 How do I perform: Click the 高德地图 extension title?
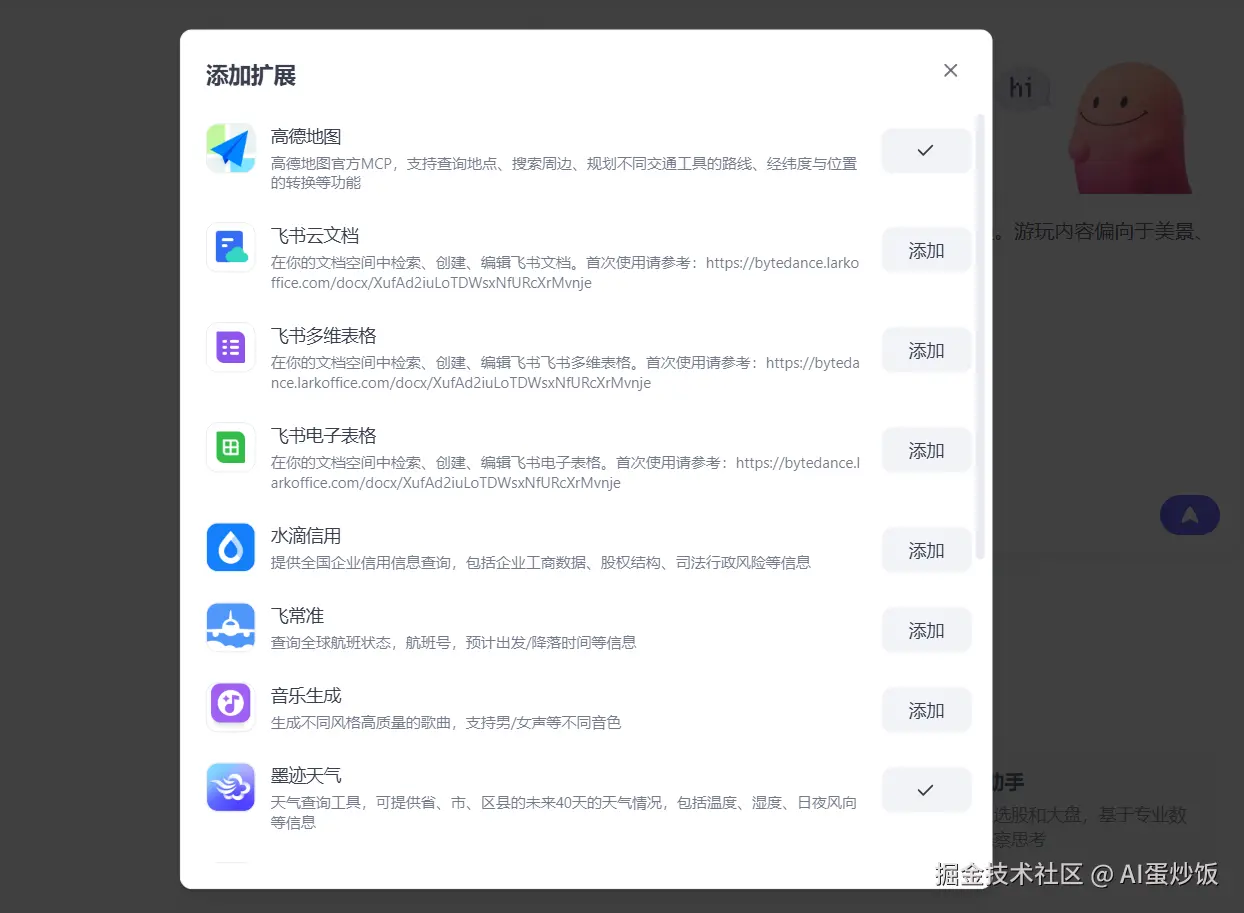pyautogui.click(x=306, y=136)
